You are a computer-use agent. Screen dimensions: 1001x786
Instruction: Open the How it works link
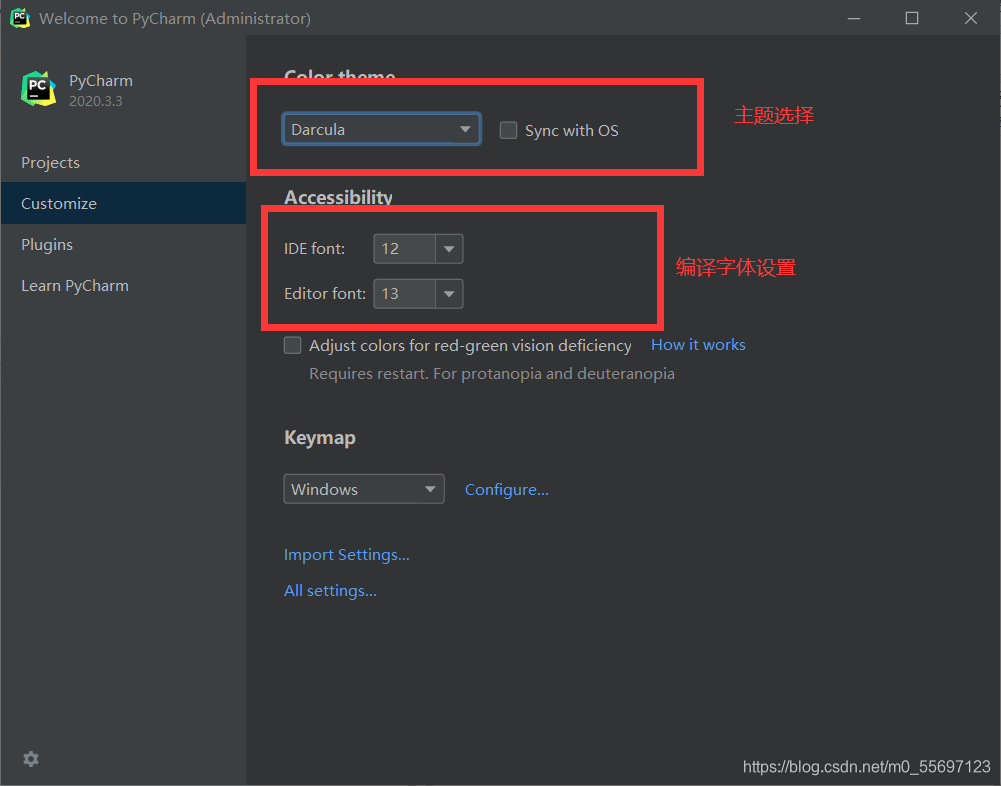coord(698,345)
